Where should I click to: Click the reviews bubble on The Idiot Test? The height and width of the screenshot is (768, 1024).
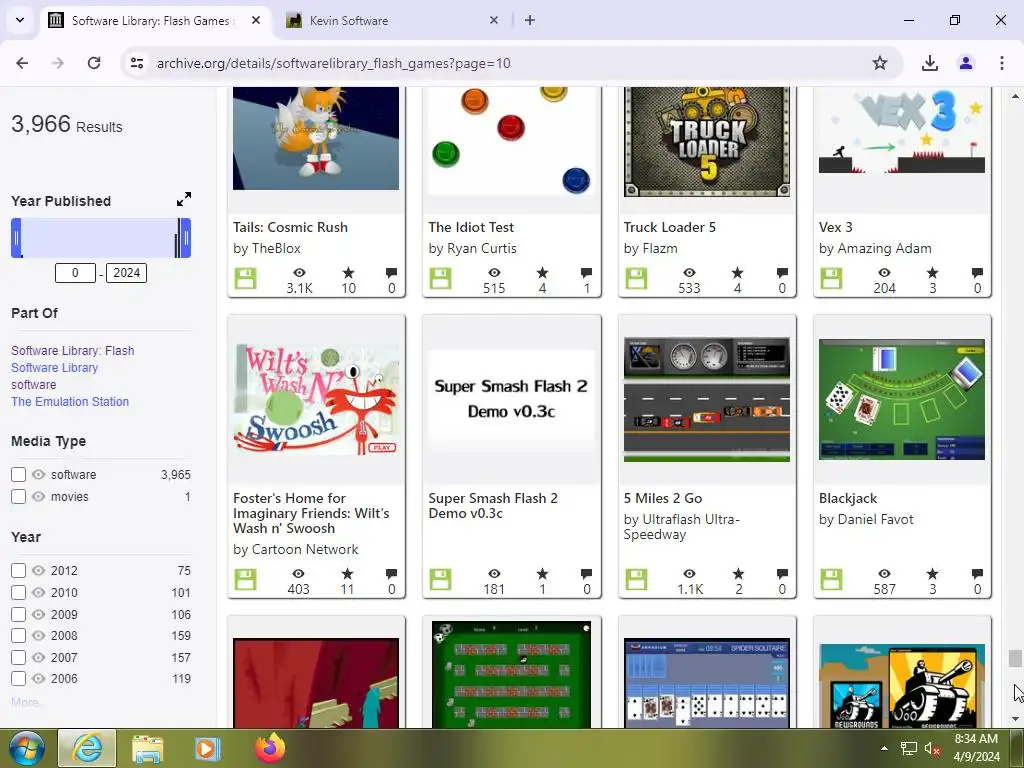tap(586, 272)
